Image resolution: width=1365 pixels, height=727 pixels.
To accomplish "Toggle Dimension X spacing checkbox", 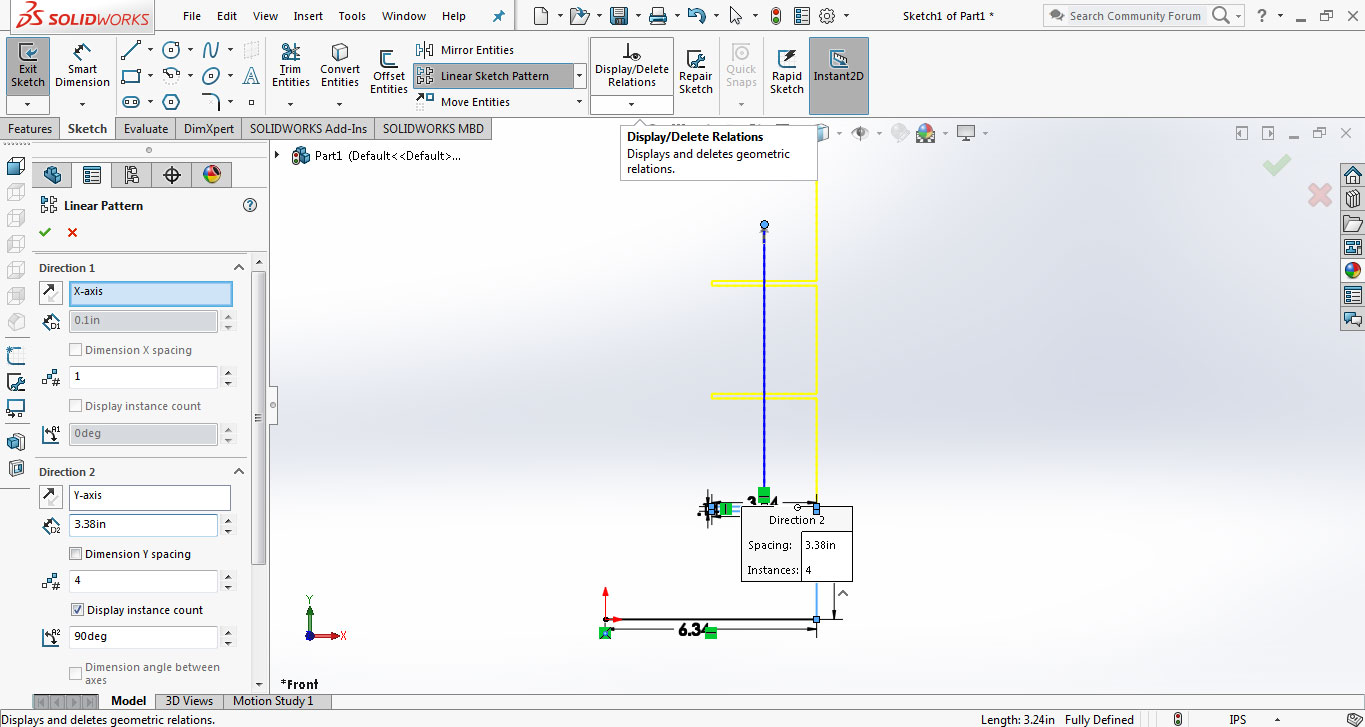I will [76, 350].
